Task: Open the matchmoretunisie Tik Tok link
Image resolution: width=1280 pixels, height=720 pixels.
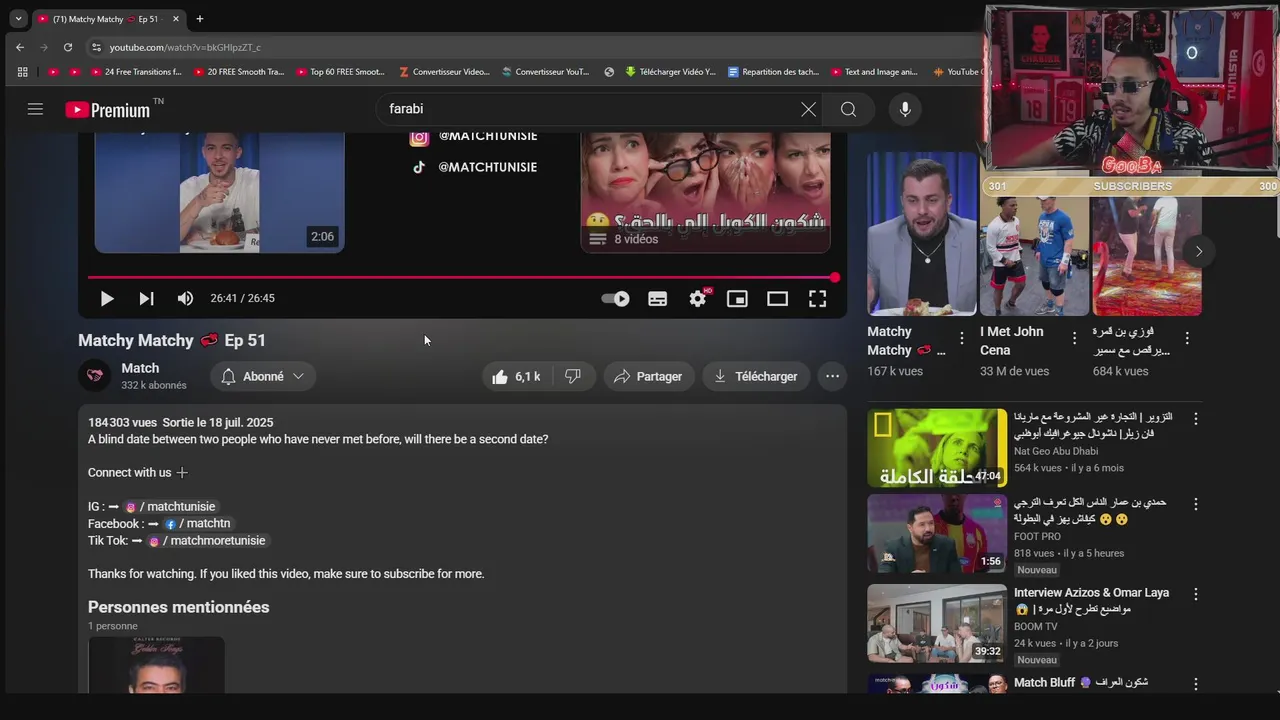Action: 208,541
